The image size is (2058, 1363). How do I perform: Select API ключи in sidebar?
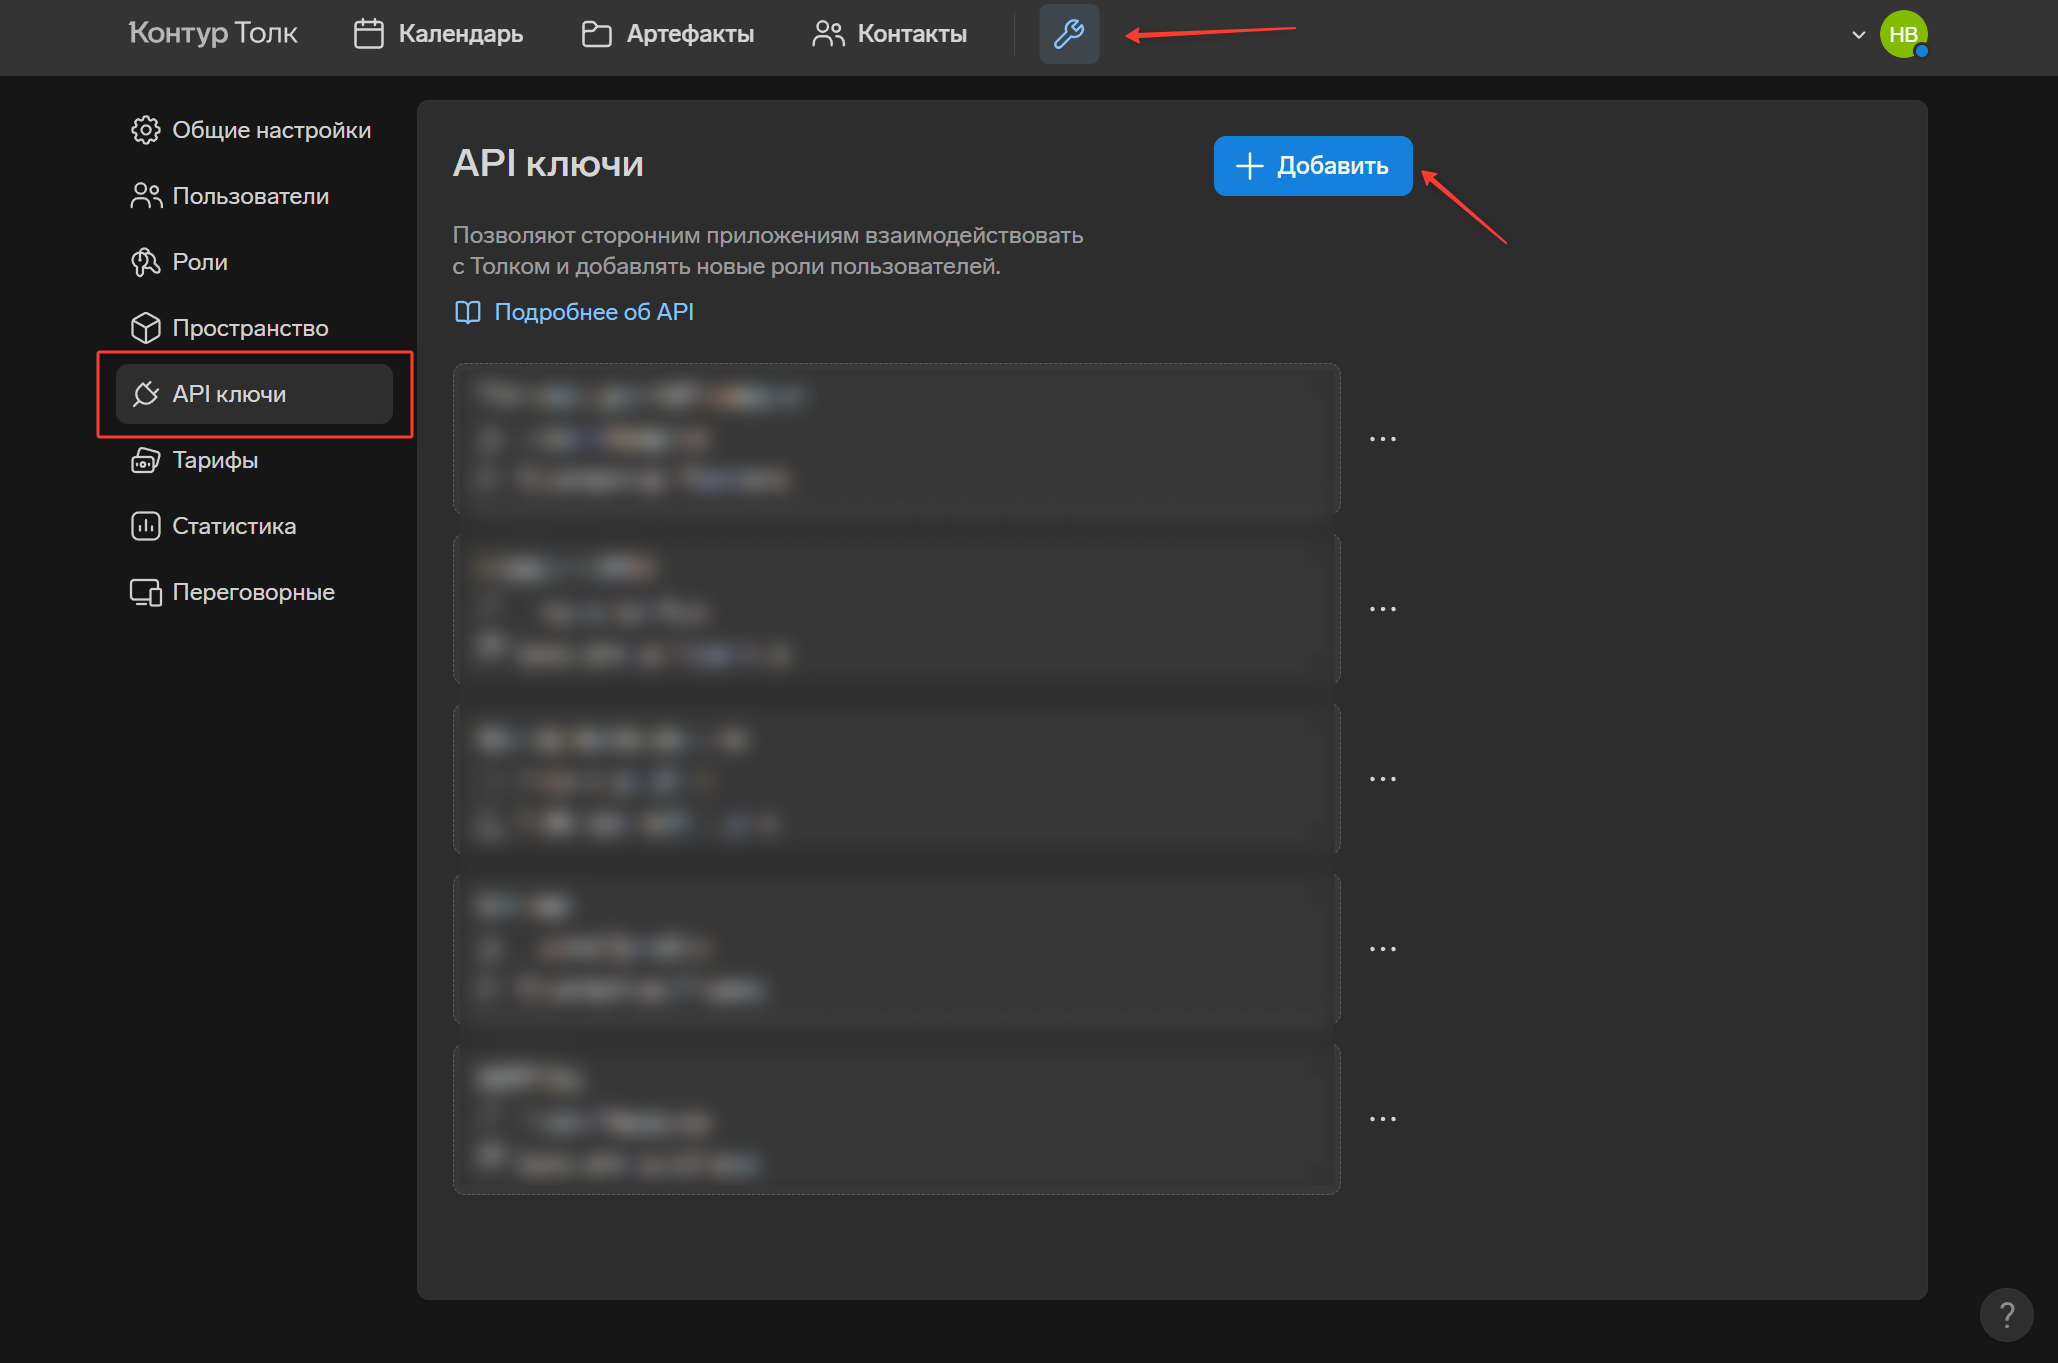tap(254, 394)
